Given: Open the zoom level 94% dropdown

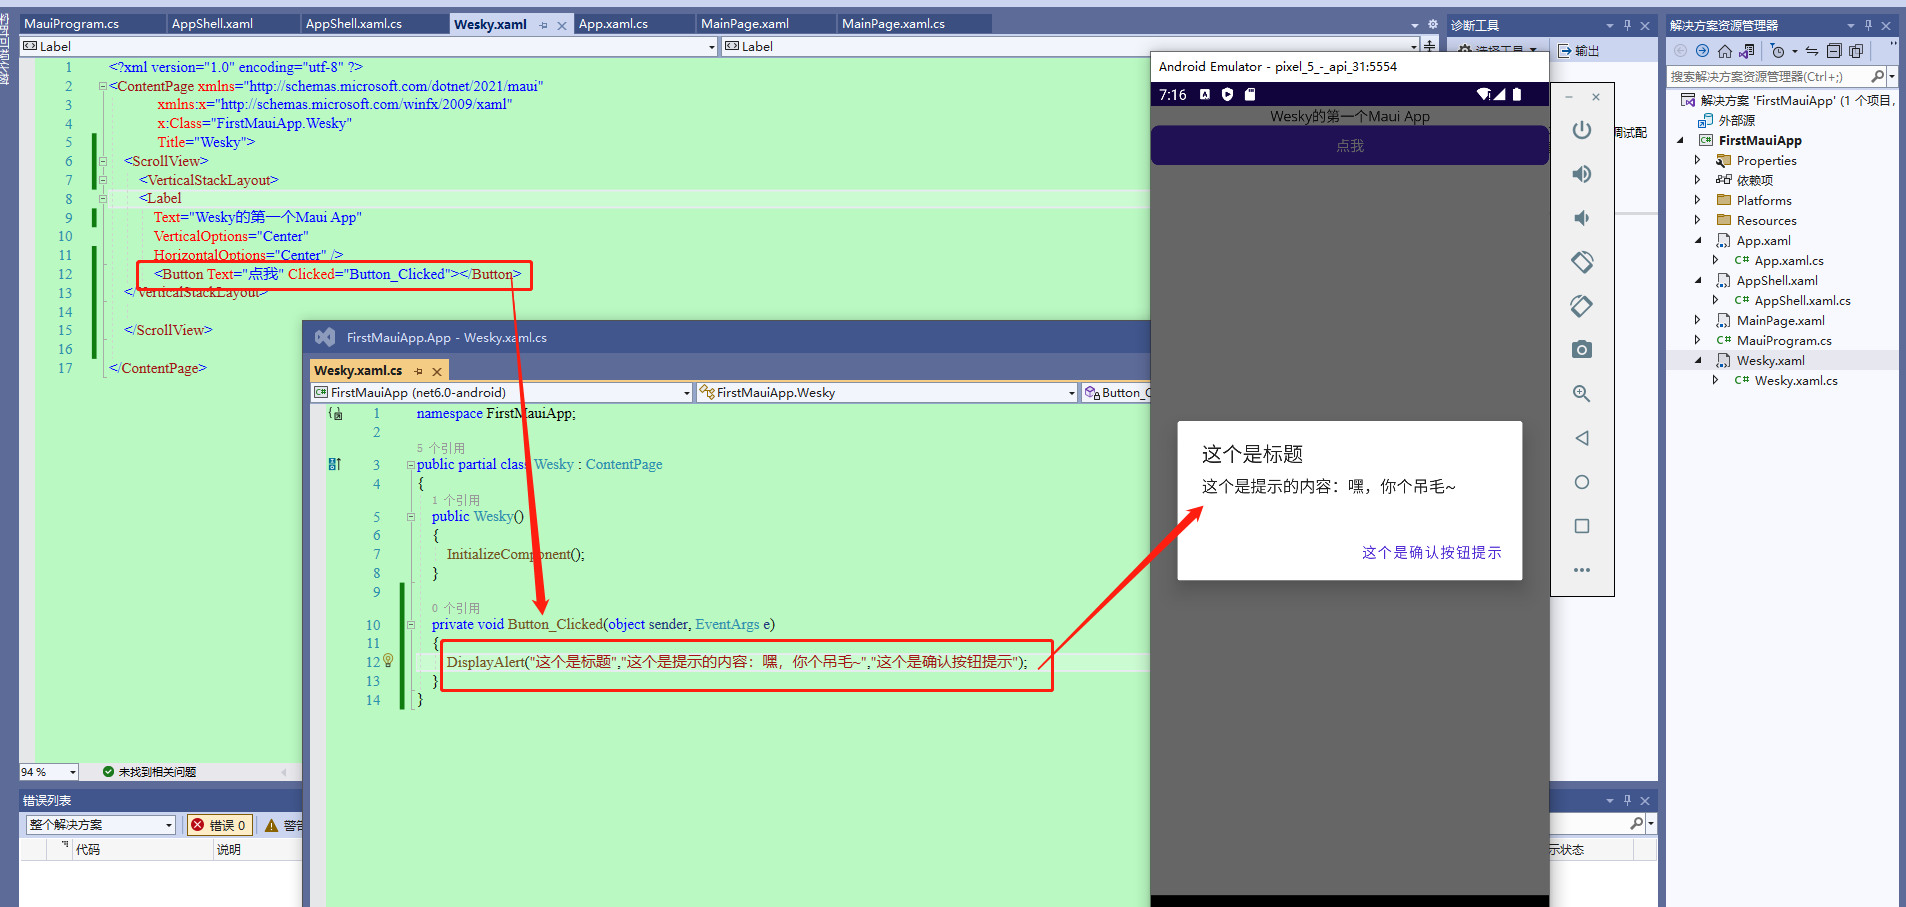Looking at the screenshot, I should pyautogui.click(x=72, y=772).
